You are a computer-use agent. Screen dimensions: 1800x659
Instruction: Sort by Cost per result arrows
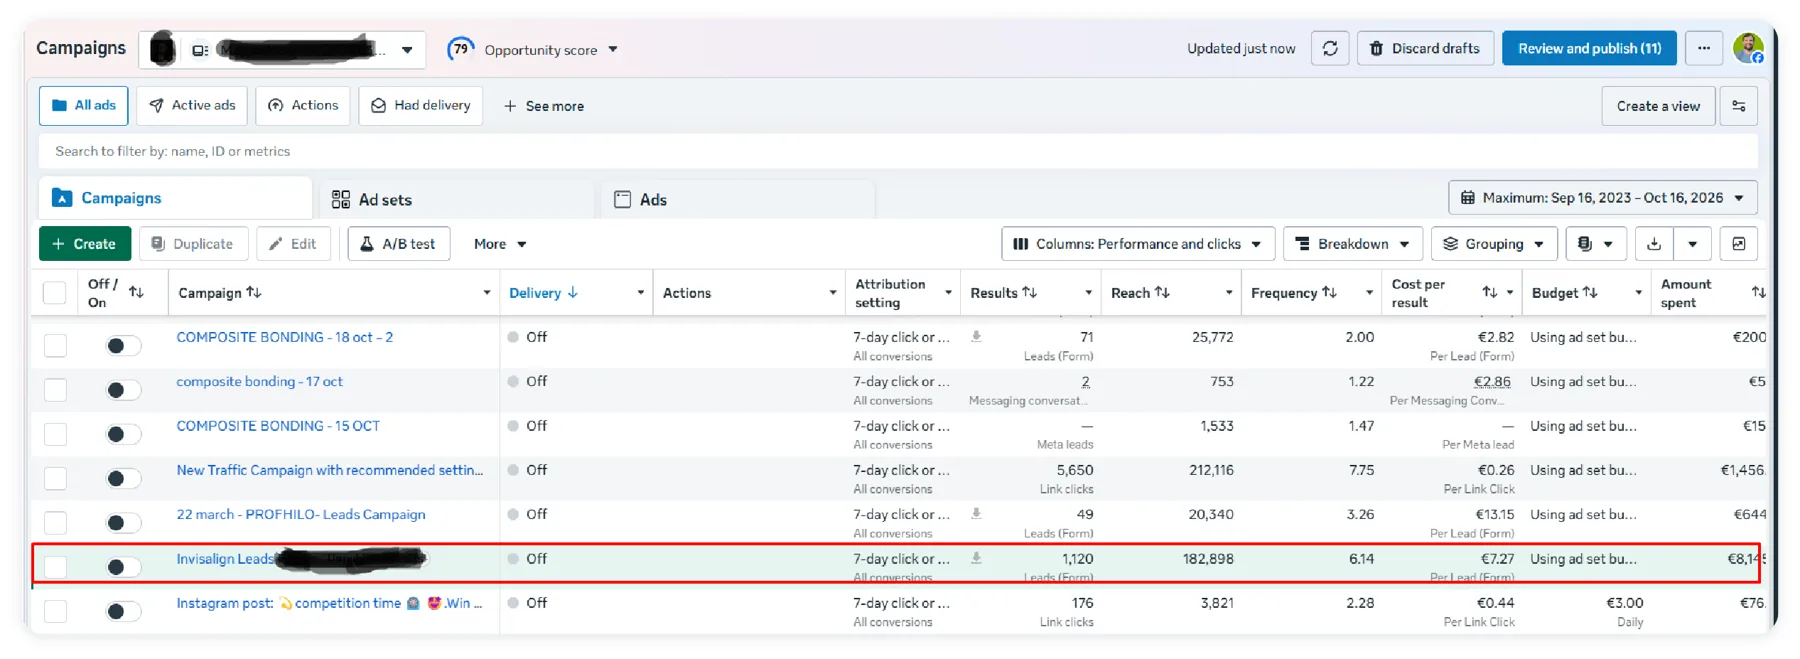coord(1489,292)
